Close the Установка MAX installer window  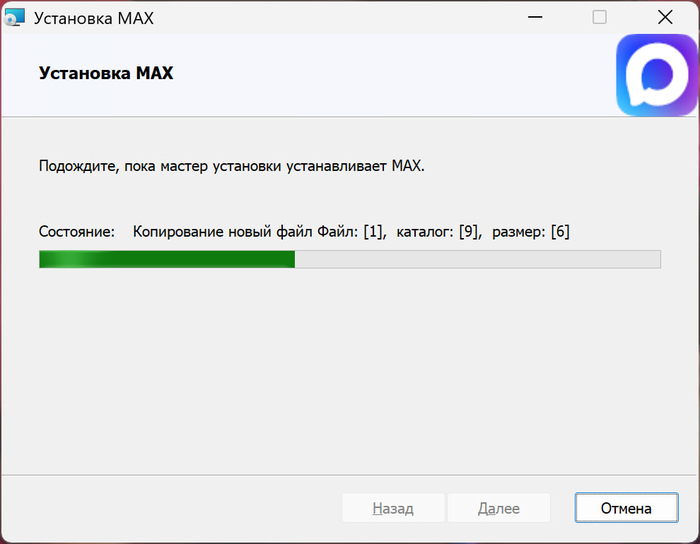[x=665, y=17]
